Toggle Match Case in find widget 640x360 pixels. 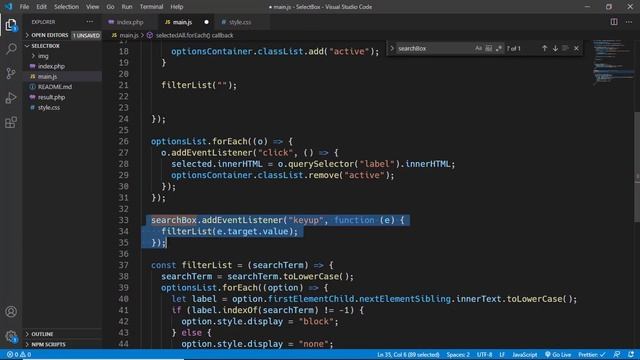click(x=478, y=48)
